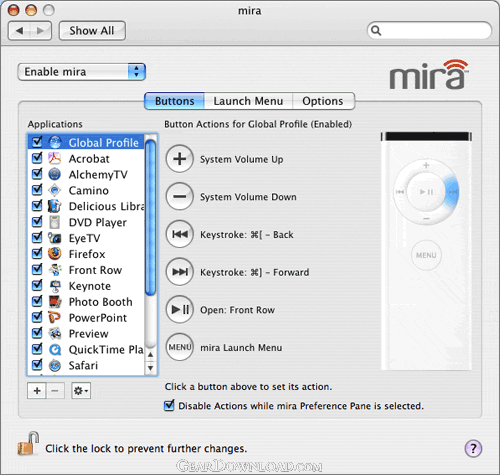The width and height of the screenshot is (500, 475).
Task: Click the scroll-down arrow in Applications list
Action: [x=151, y=368]
